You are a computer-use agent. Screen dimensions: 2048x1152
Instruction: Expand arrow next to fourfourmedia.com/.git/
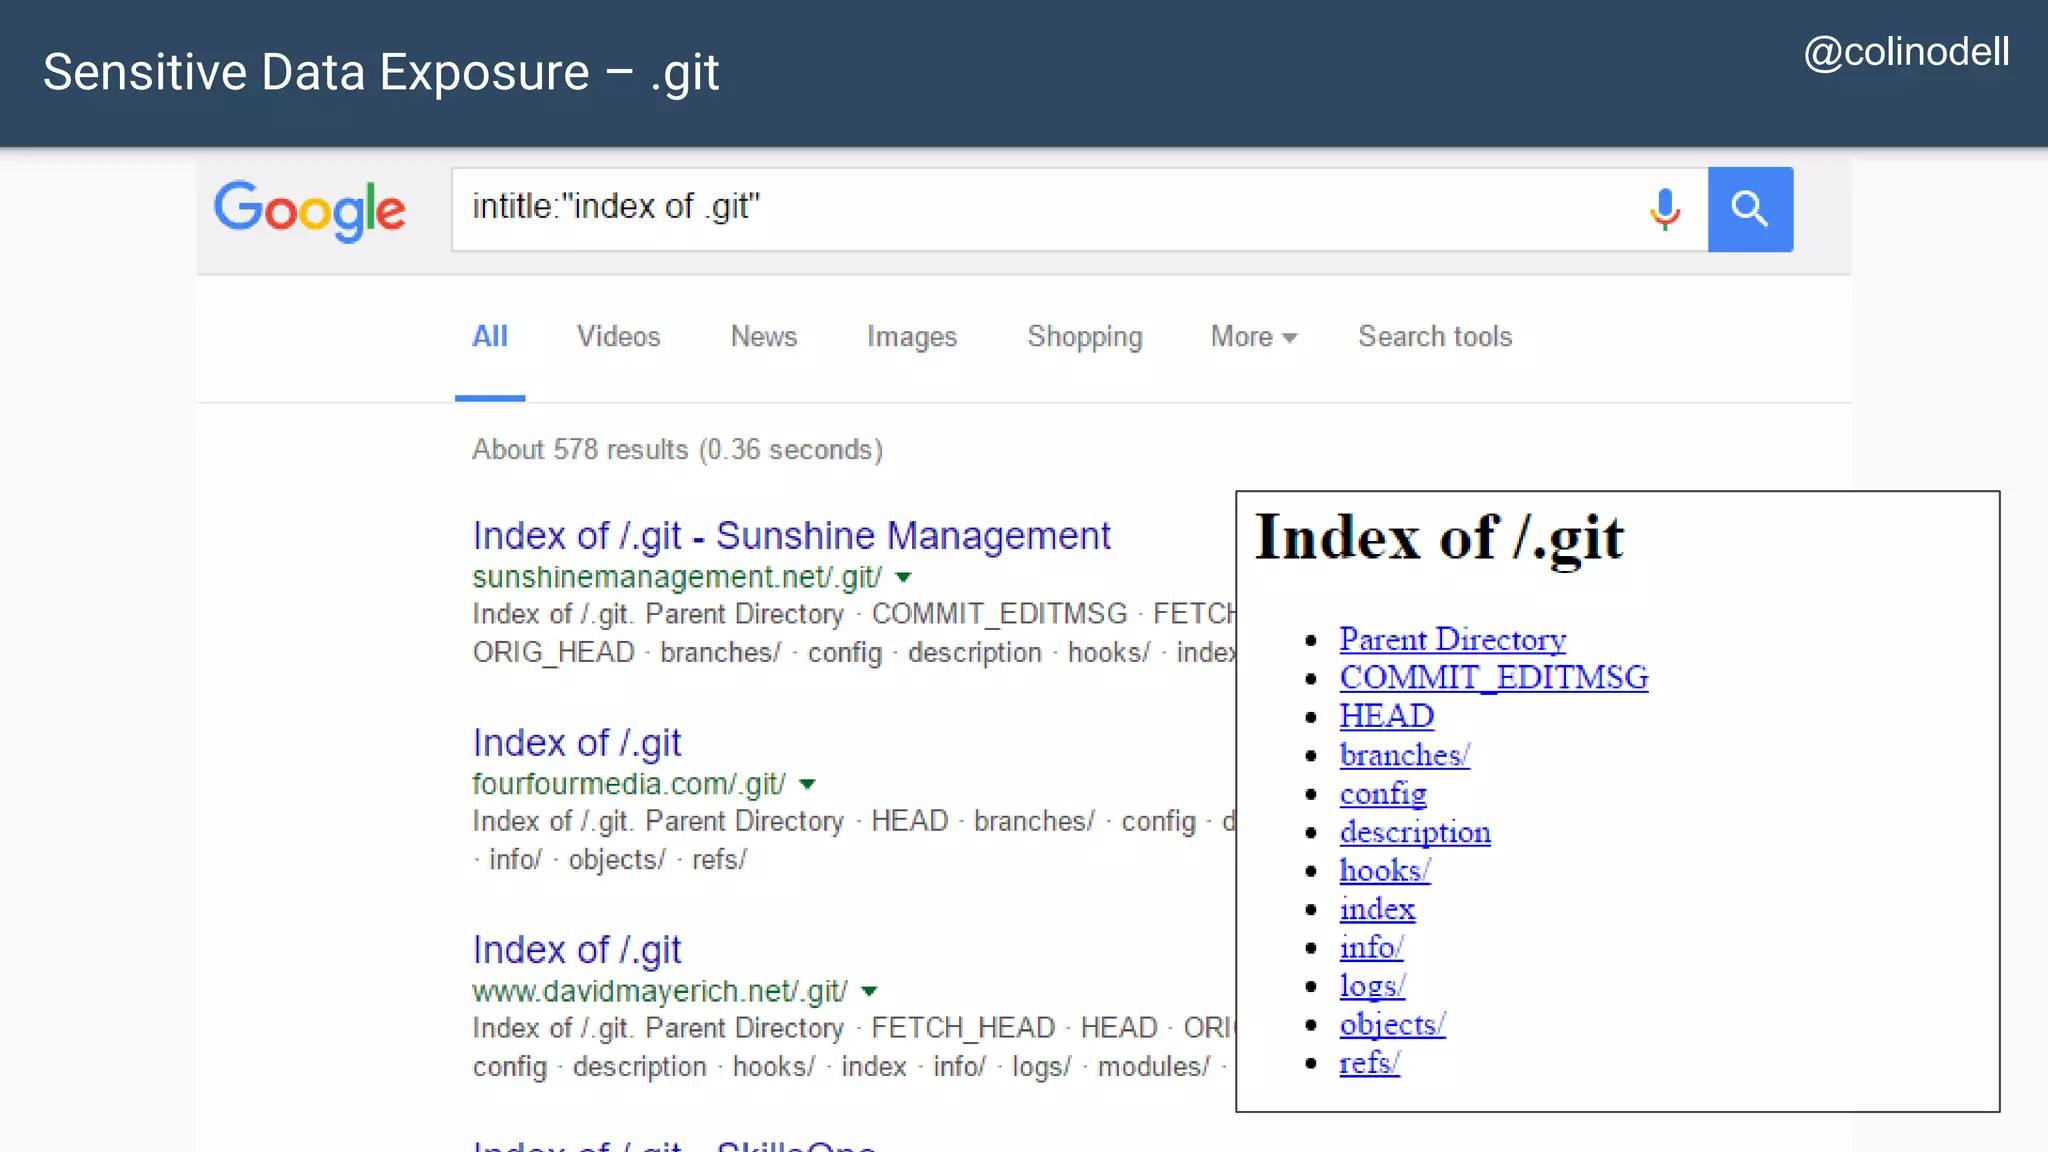pyautogui.click(x=808, y=785)
